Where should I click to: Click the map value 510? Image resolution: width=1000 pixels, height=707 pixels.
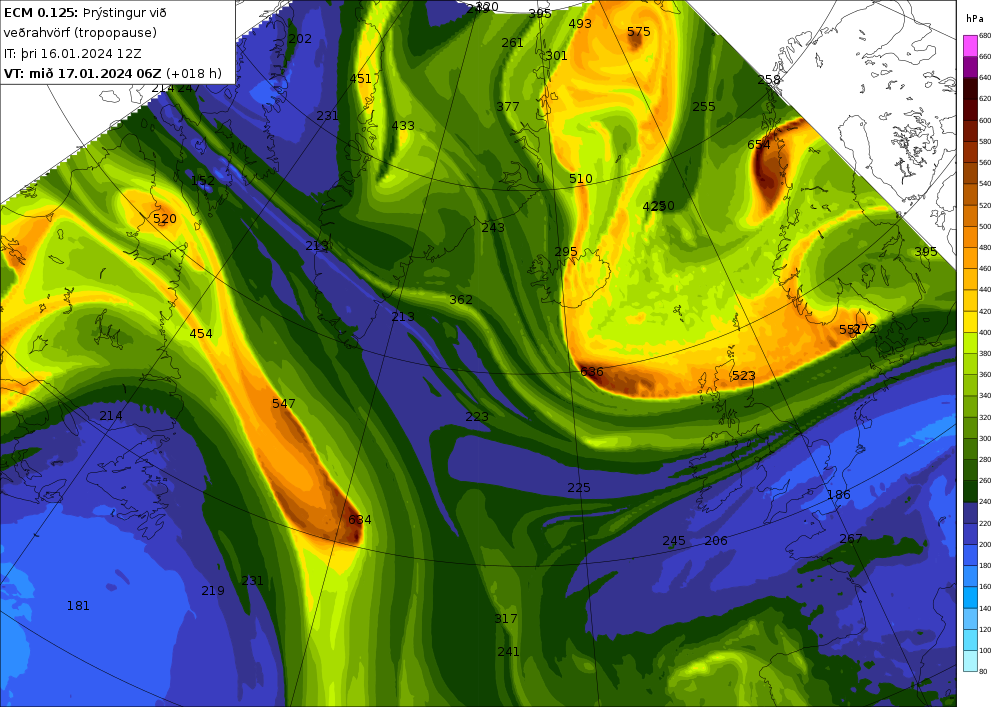[x=580, y=179]
